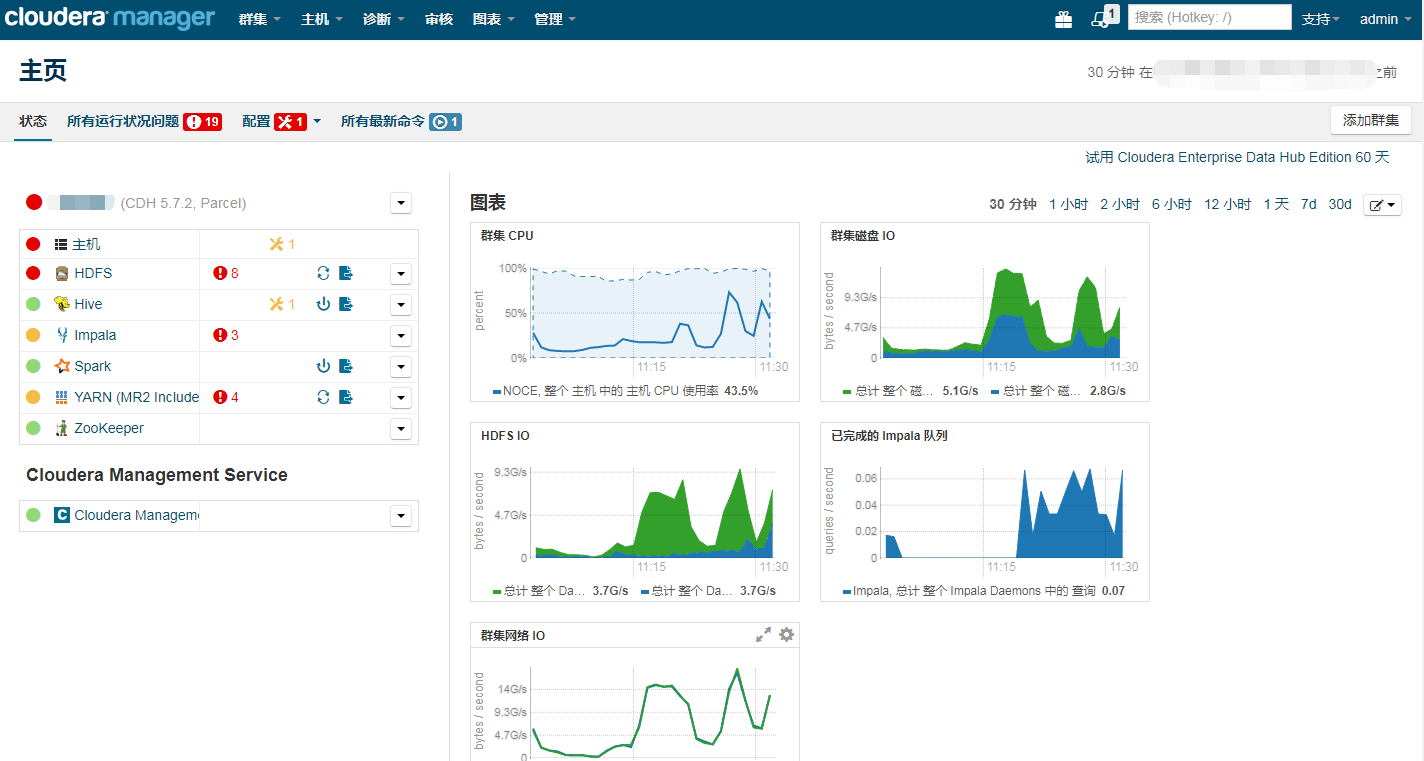Image resolution: width=1424 pixels, height=761 pixels.
Task: Set time range to 1 小时
Action: pyautogui.click(x=1068, y=204)
